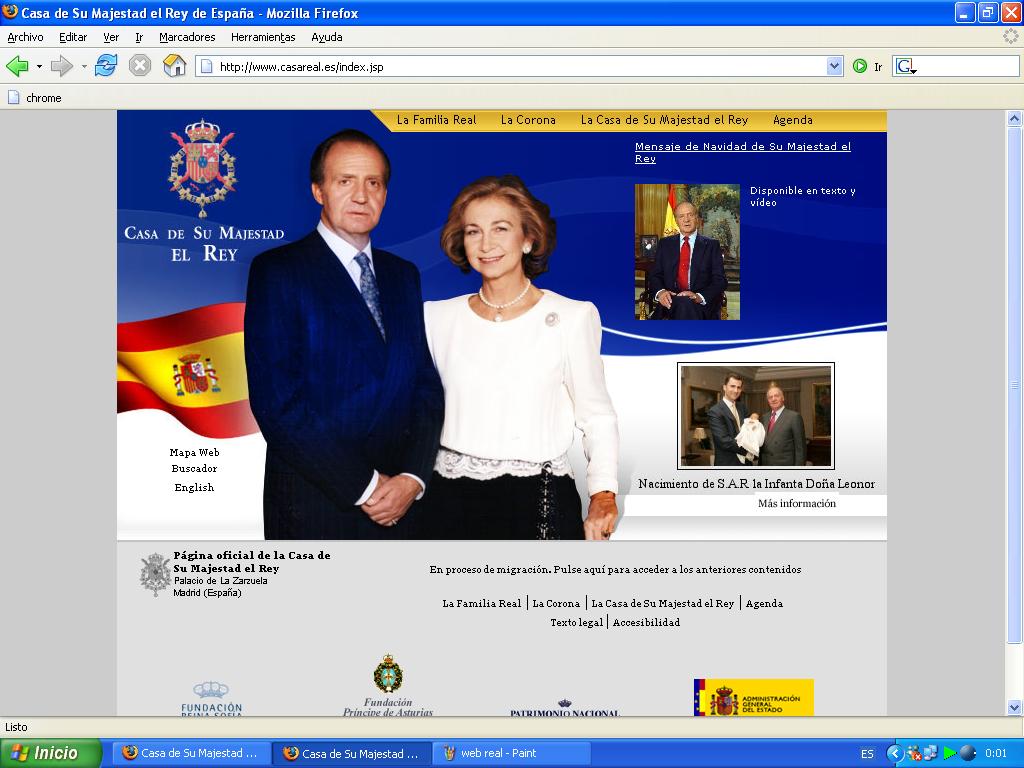This screenshot has width=1024, height=768.
Task: Click the Buscador link
Action: (x=195, y=468)
